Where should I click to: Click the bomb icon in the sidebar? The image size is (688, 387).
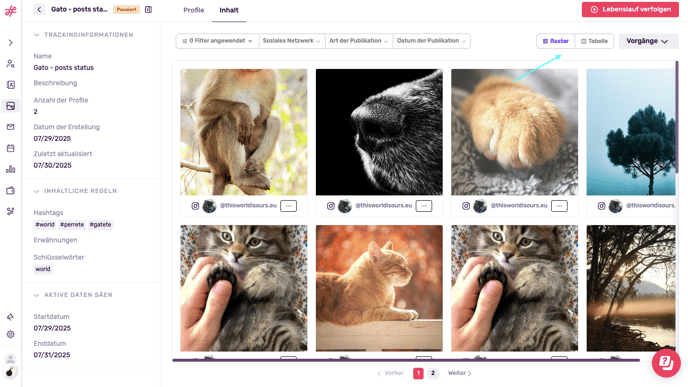click(10, 372)
